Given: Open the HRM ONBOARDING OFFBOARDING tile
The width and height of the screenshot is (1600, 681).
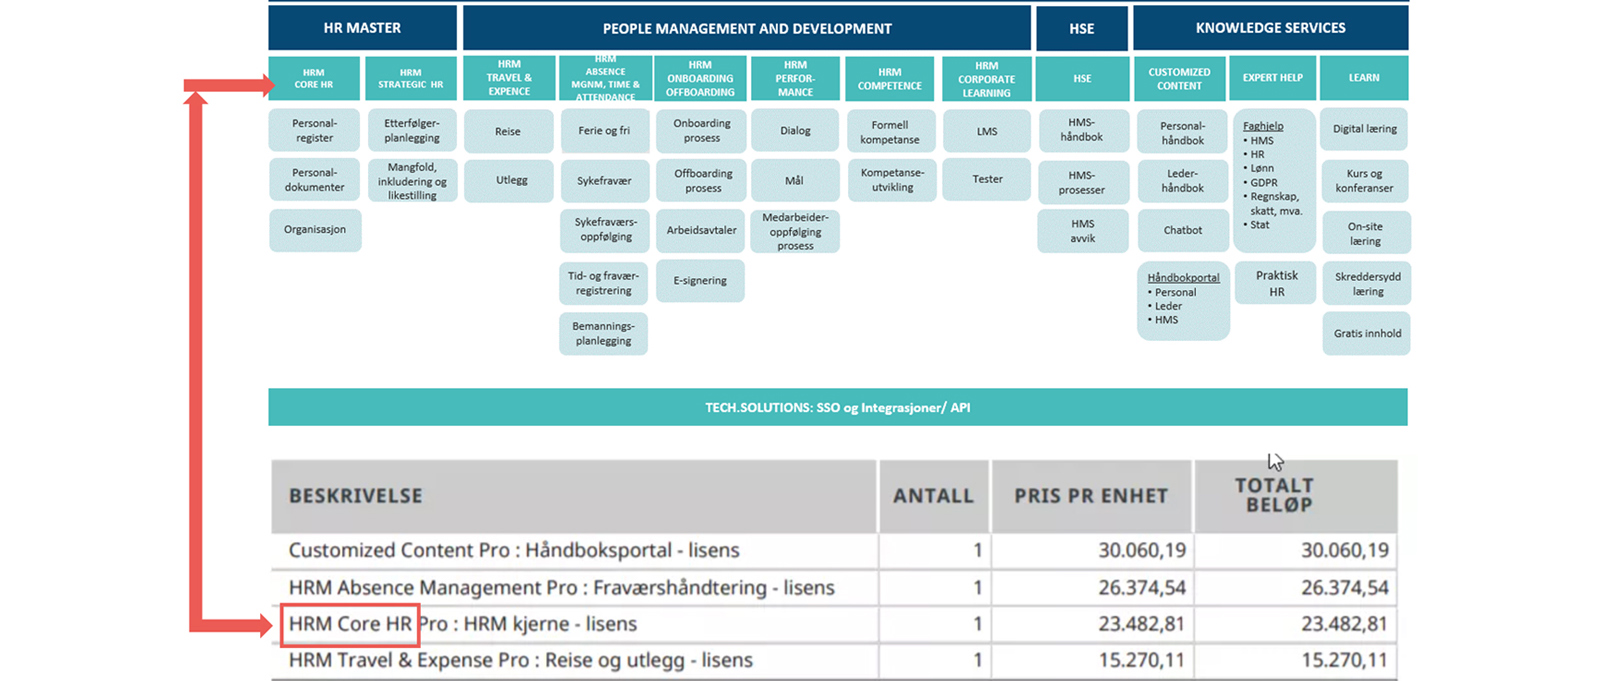Looking at the screenshot, I should coord(700,78).
